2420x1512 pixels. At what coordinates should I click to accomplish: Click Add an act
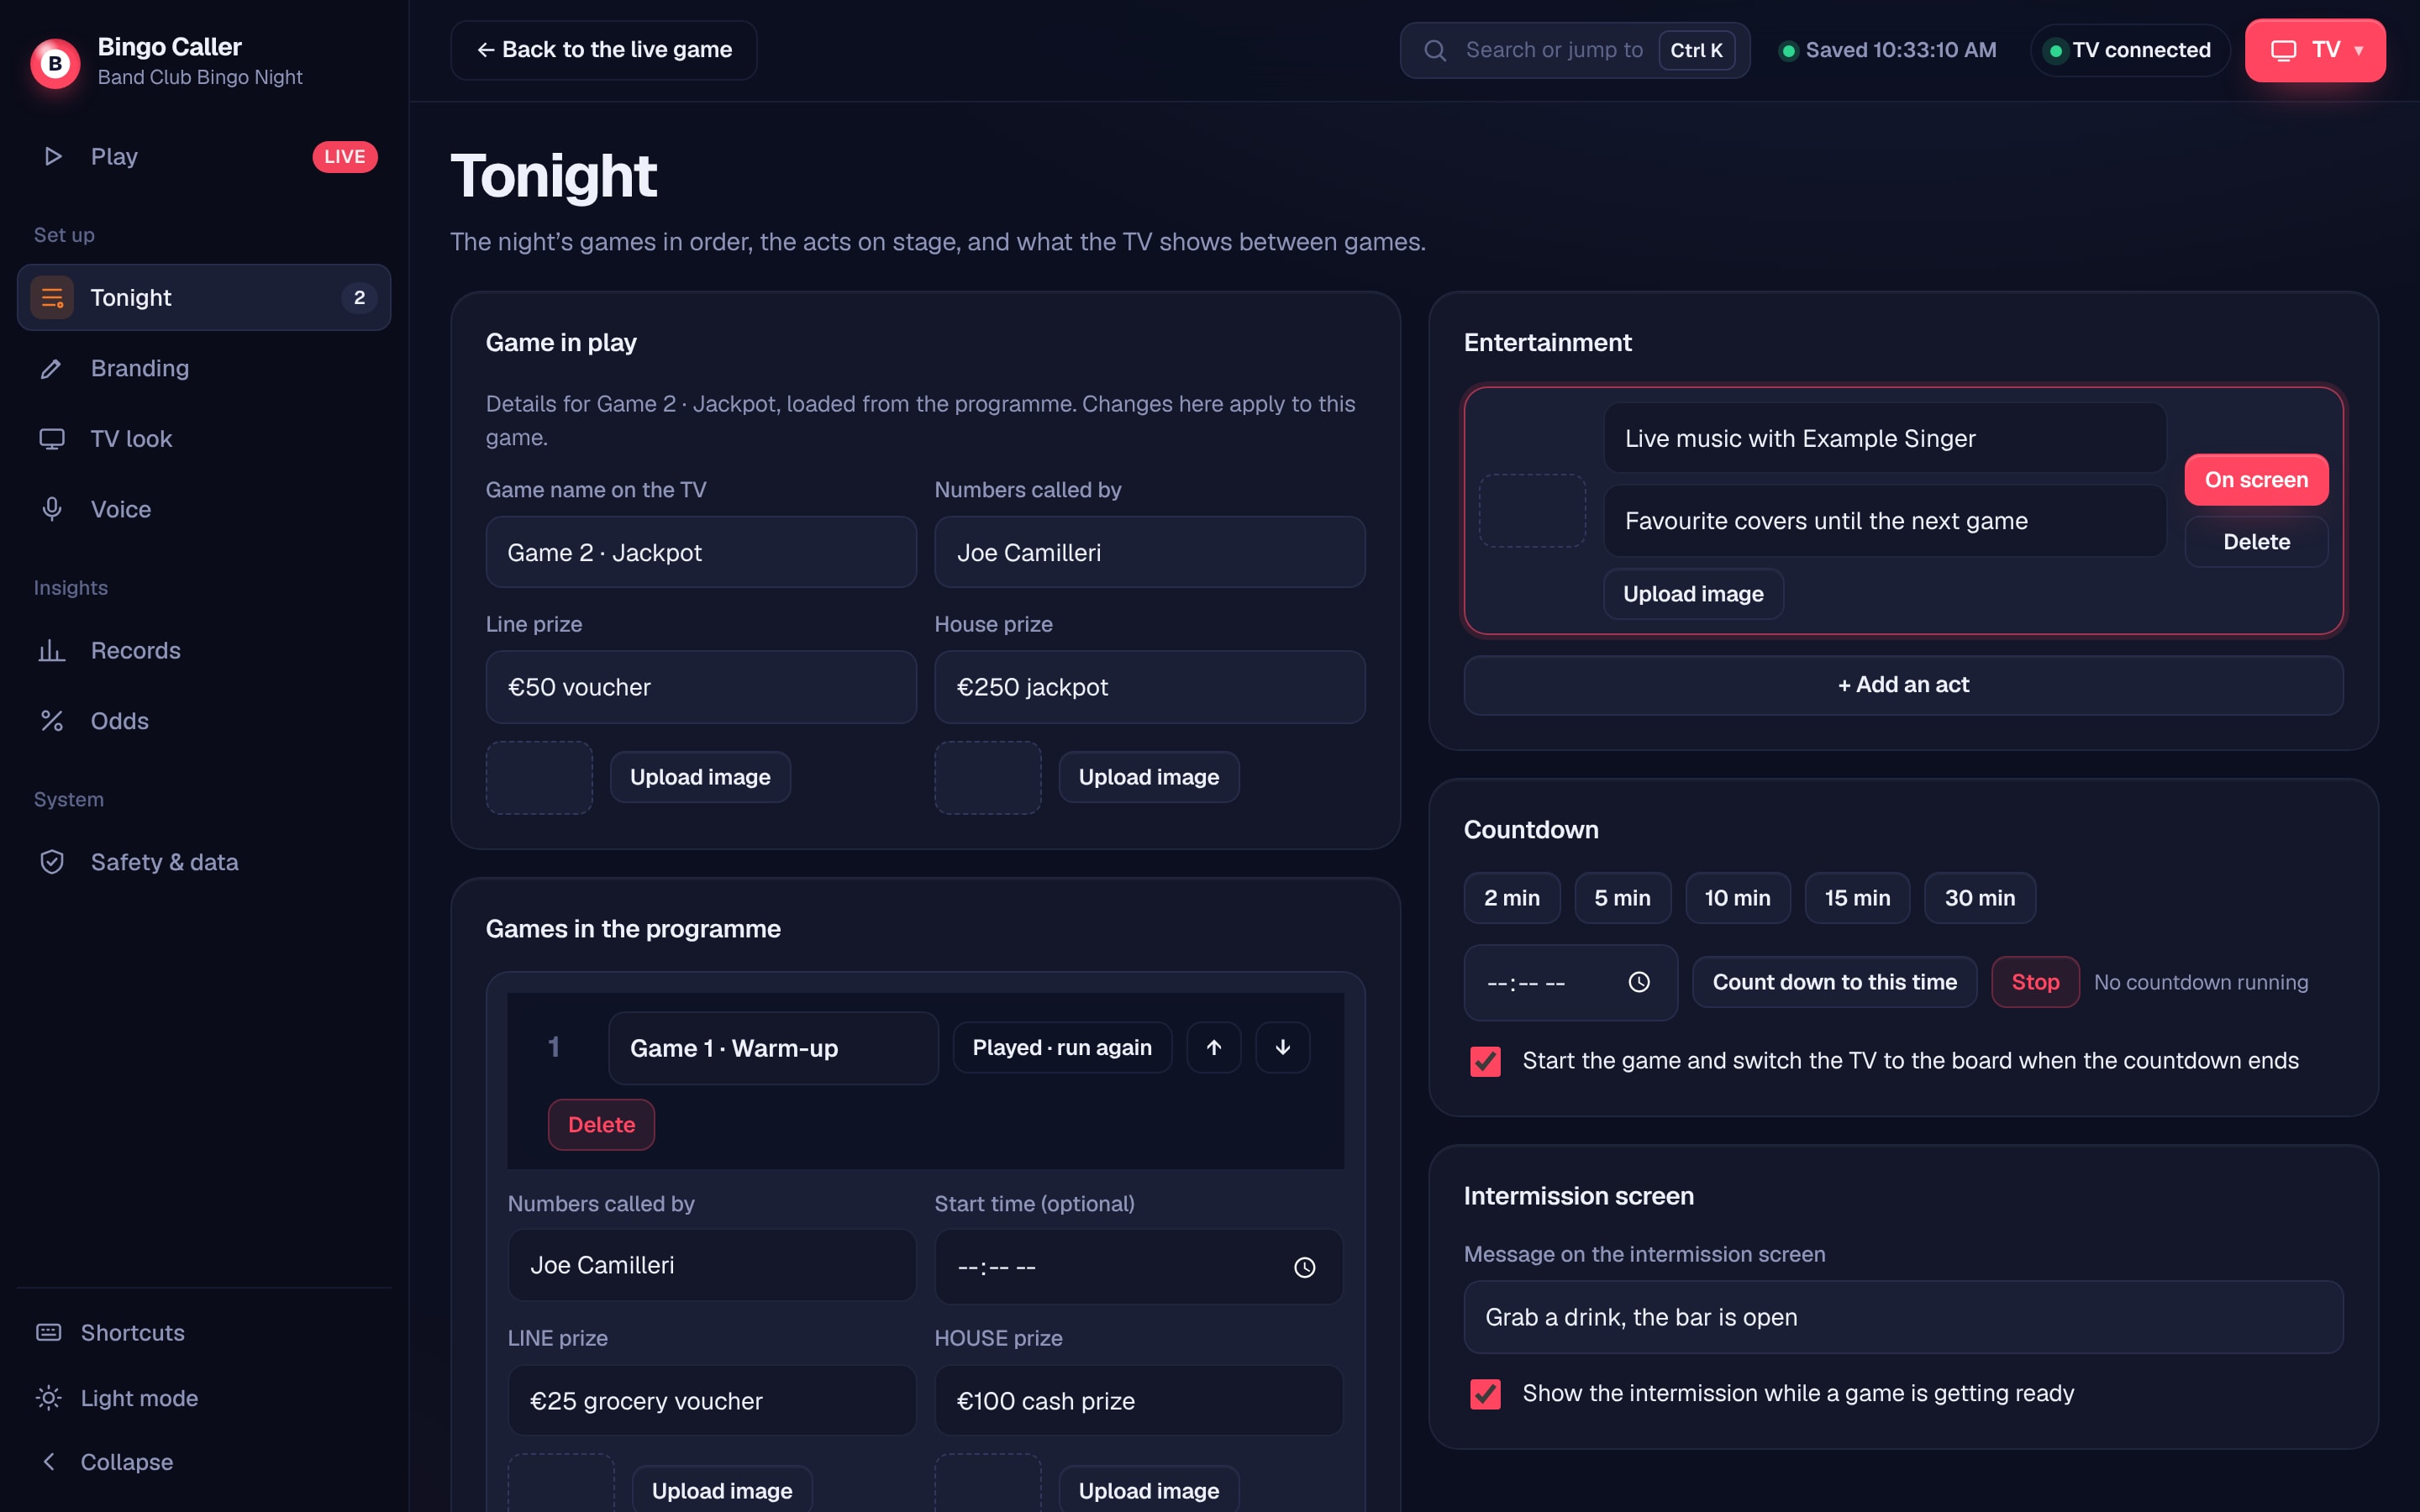click(x=1903, y=685)
